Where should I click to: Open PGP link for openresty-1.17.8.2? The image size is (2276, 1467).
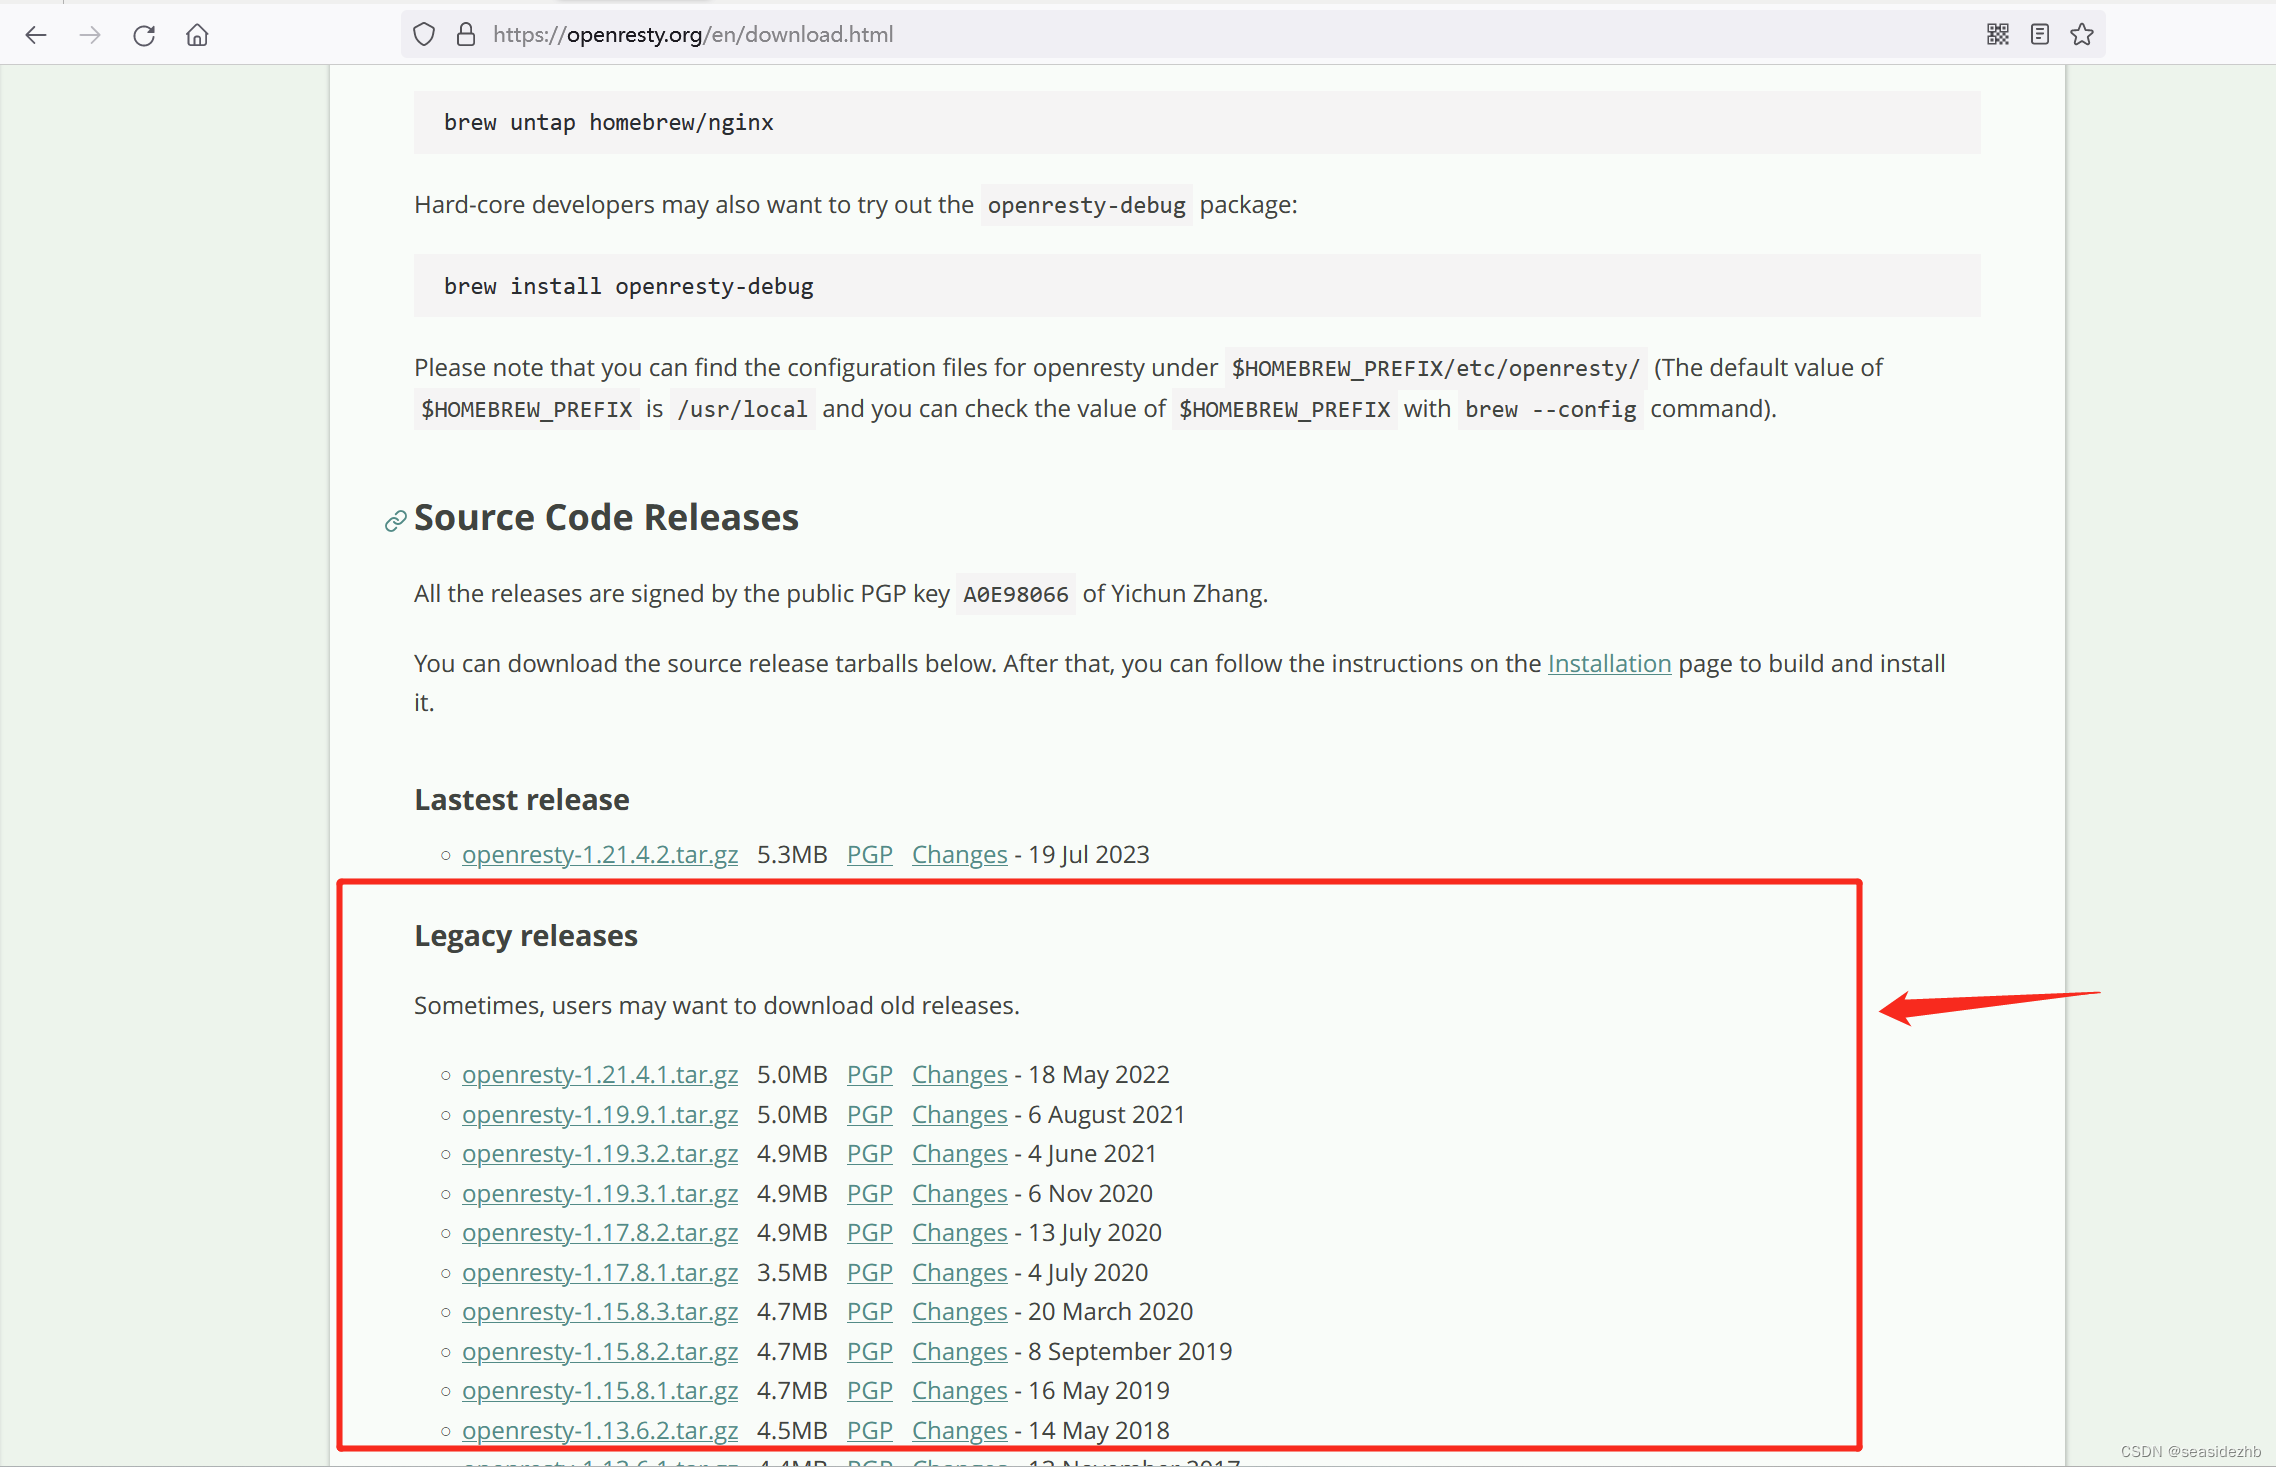point(870,1233)
